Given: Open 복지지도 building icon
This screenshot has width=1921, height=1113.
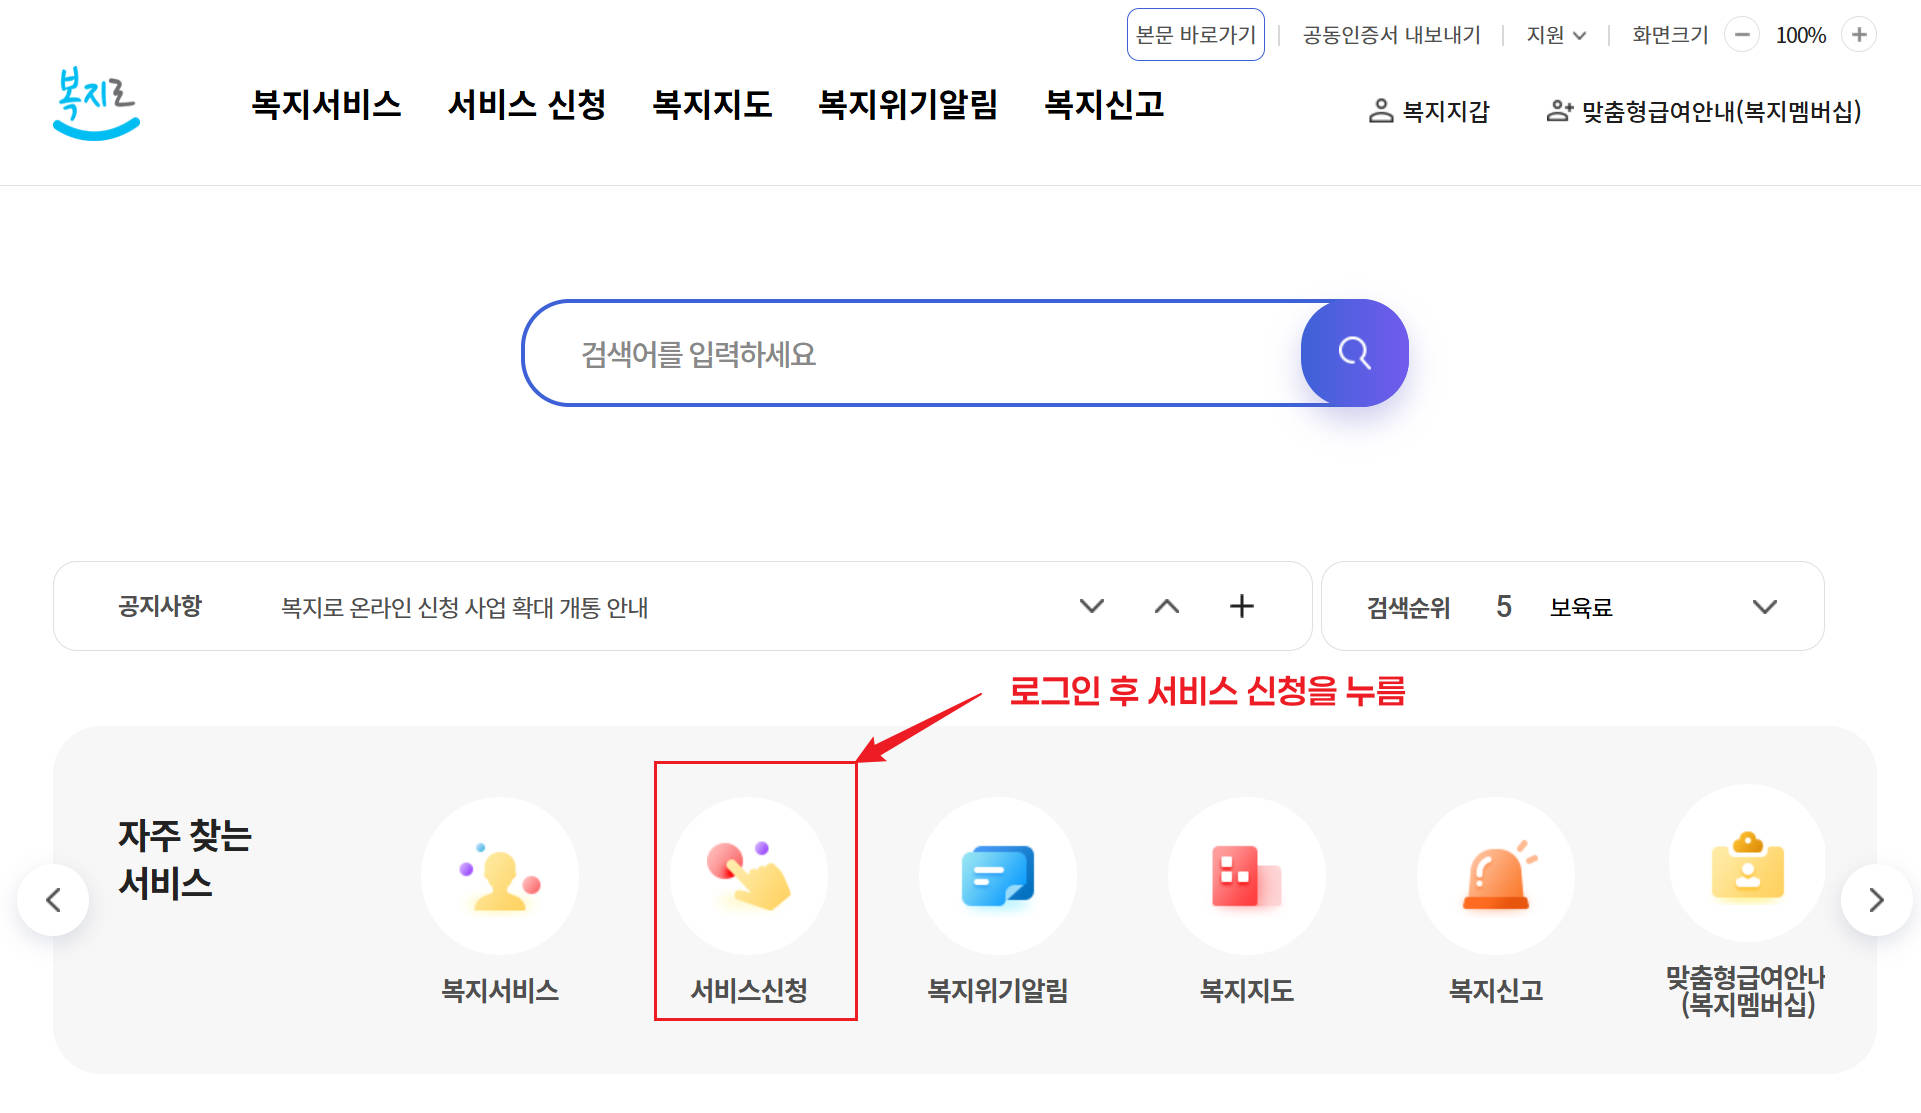Looking at the screenshot, I should (1246, 875).
